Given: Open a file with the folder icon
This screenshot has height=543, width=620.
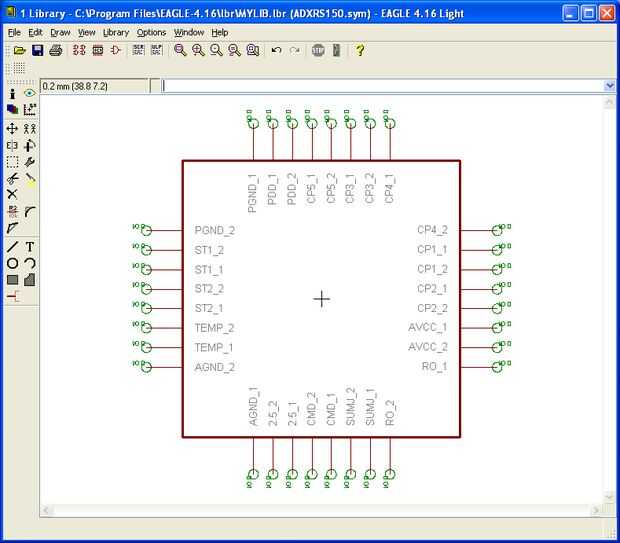Looking at the screenshot, I should click(19, 50).
